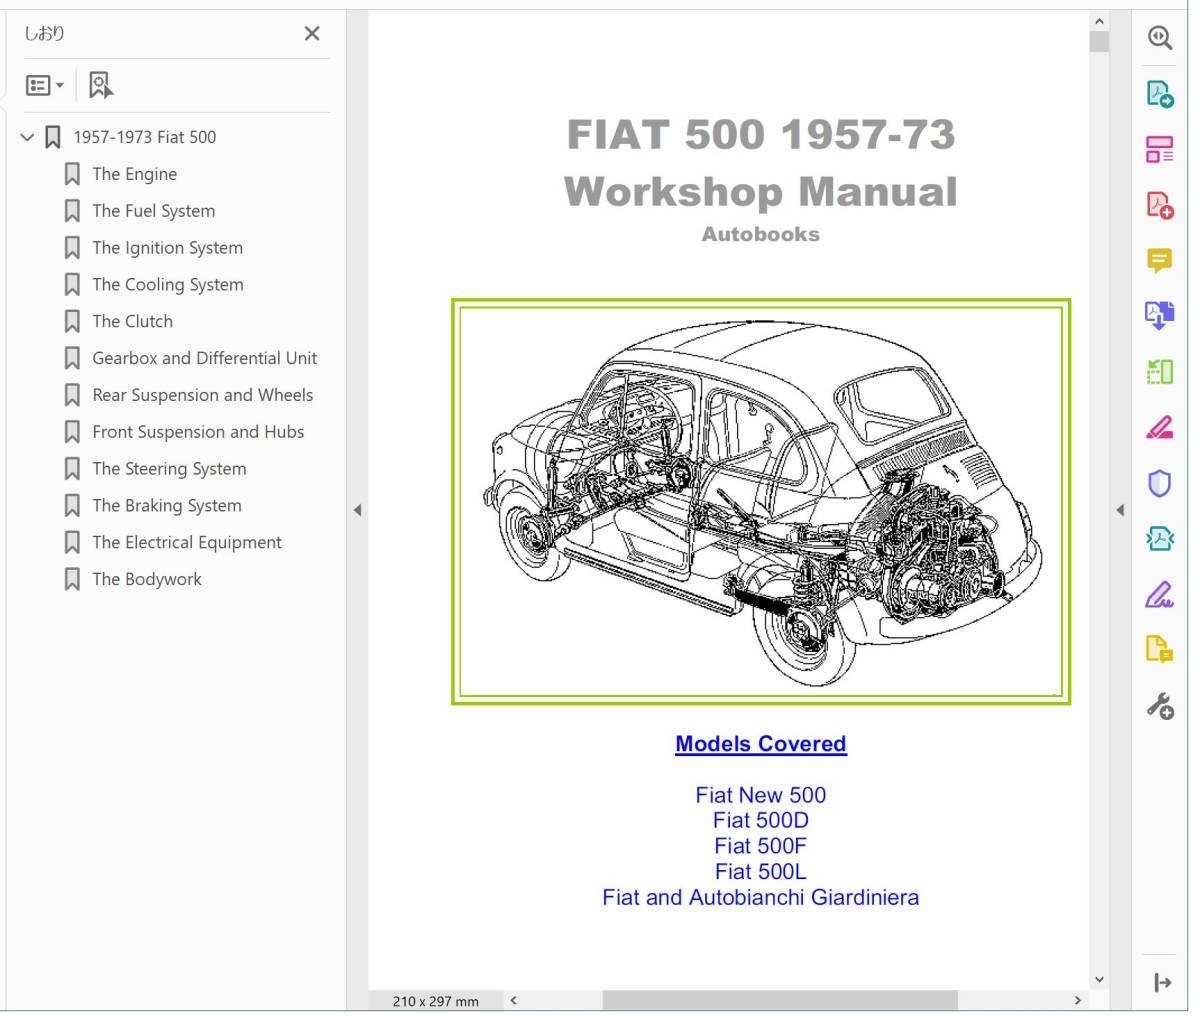Open the search and zoom tool icon

point(1160,38)
